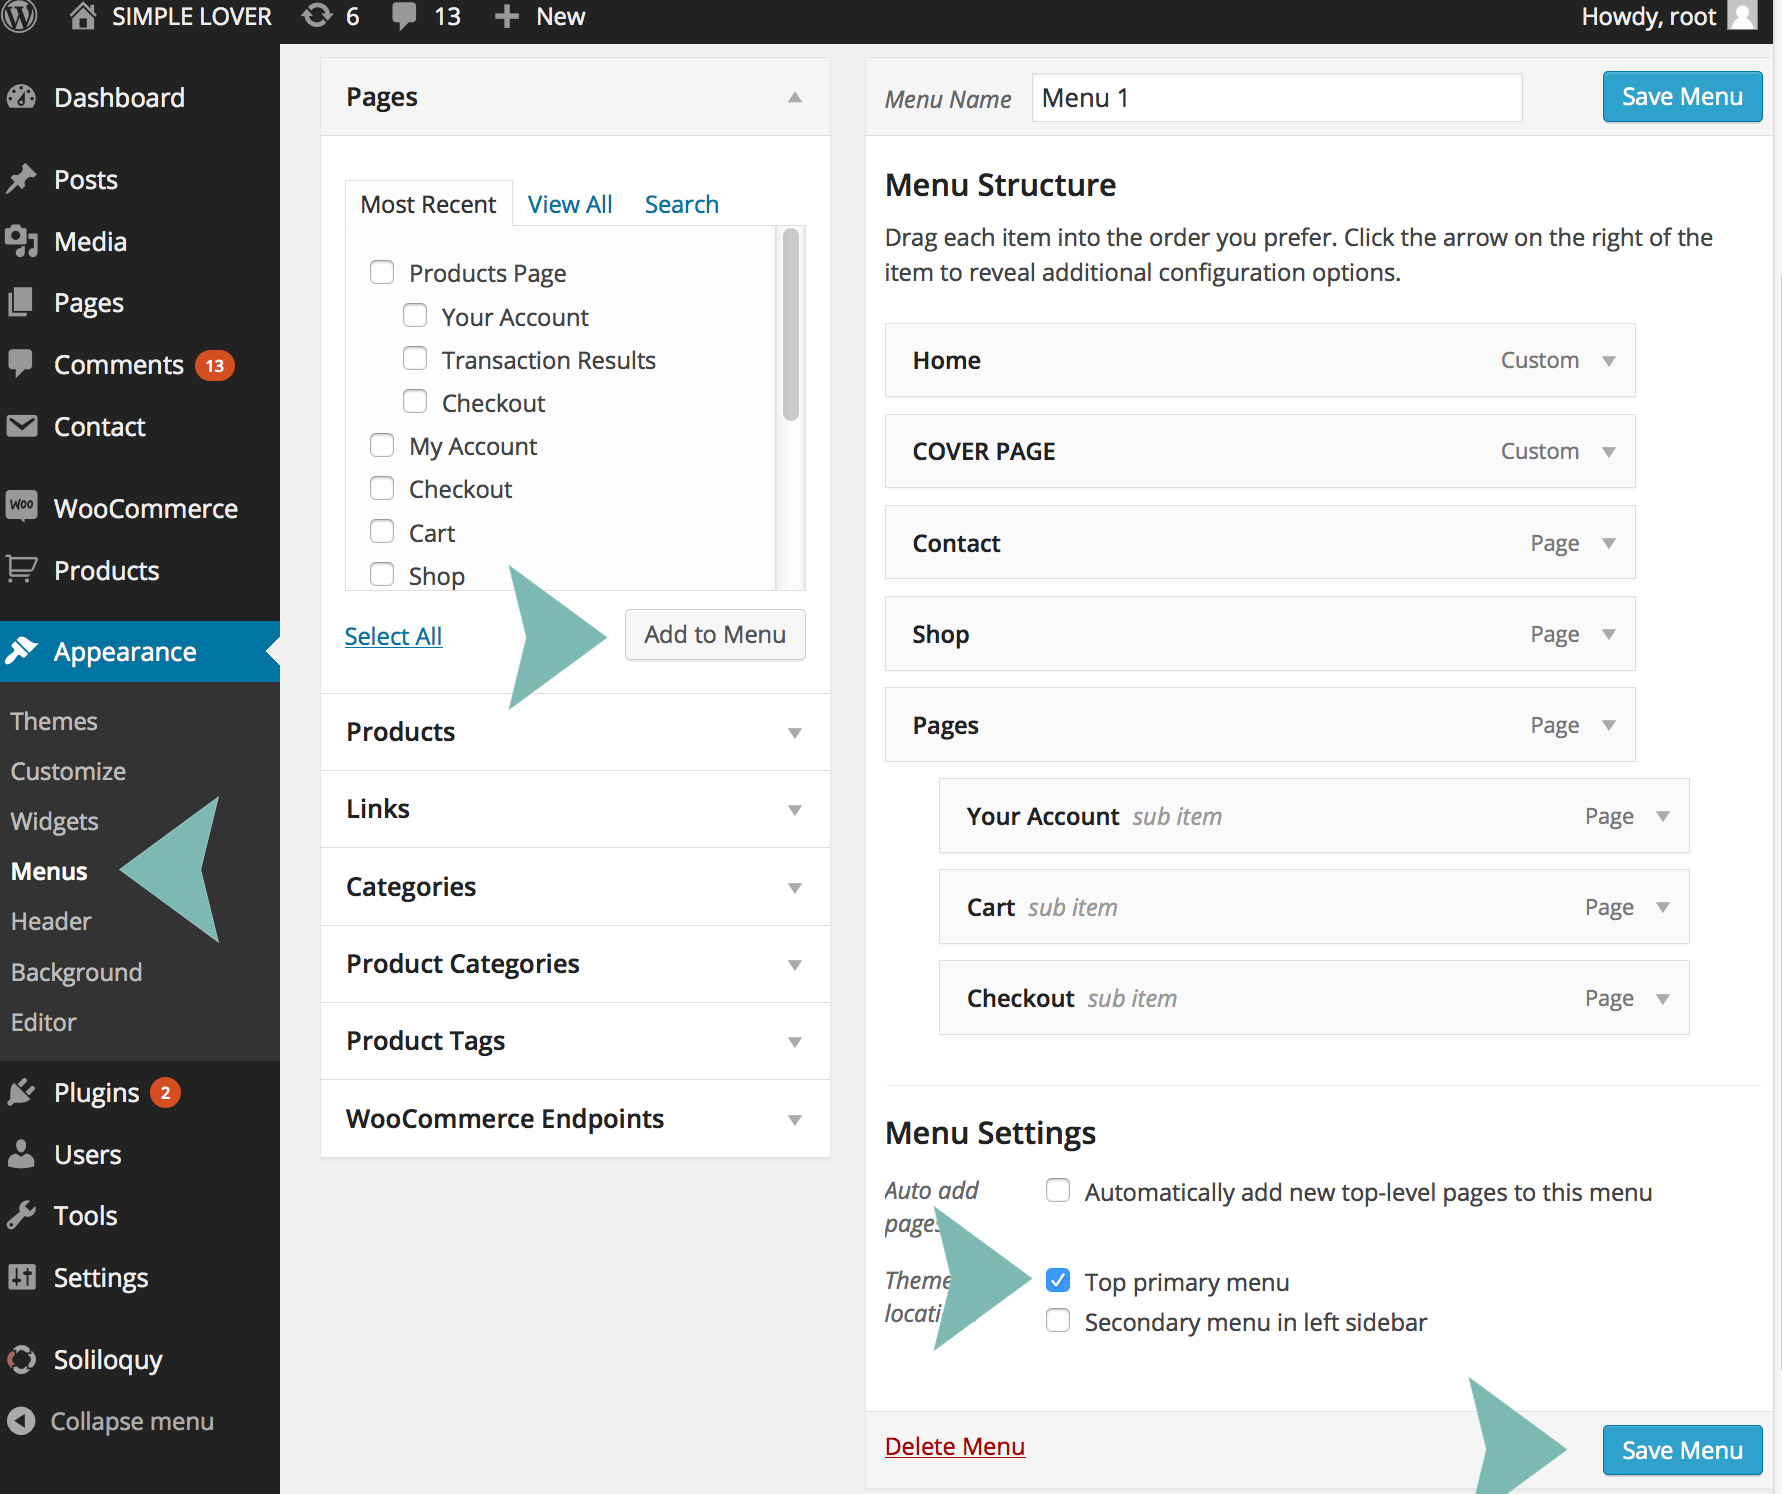Switch to the View All tab
This screenshot has height=1494, width=1782.
(x=569, y=203)
